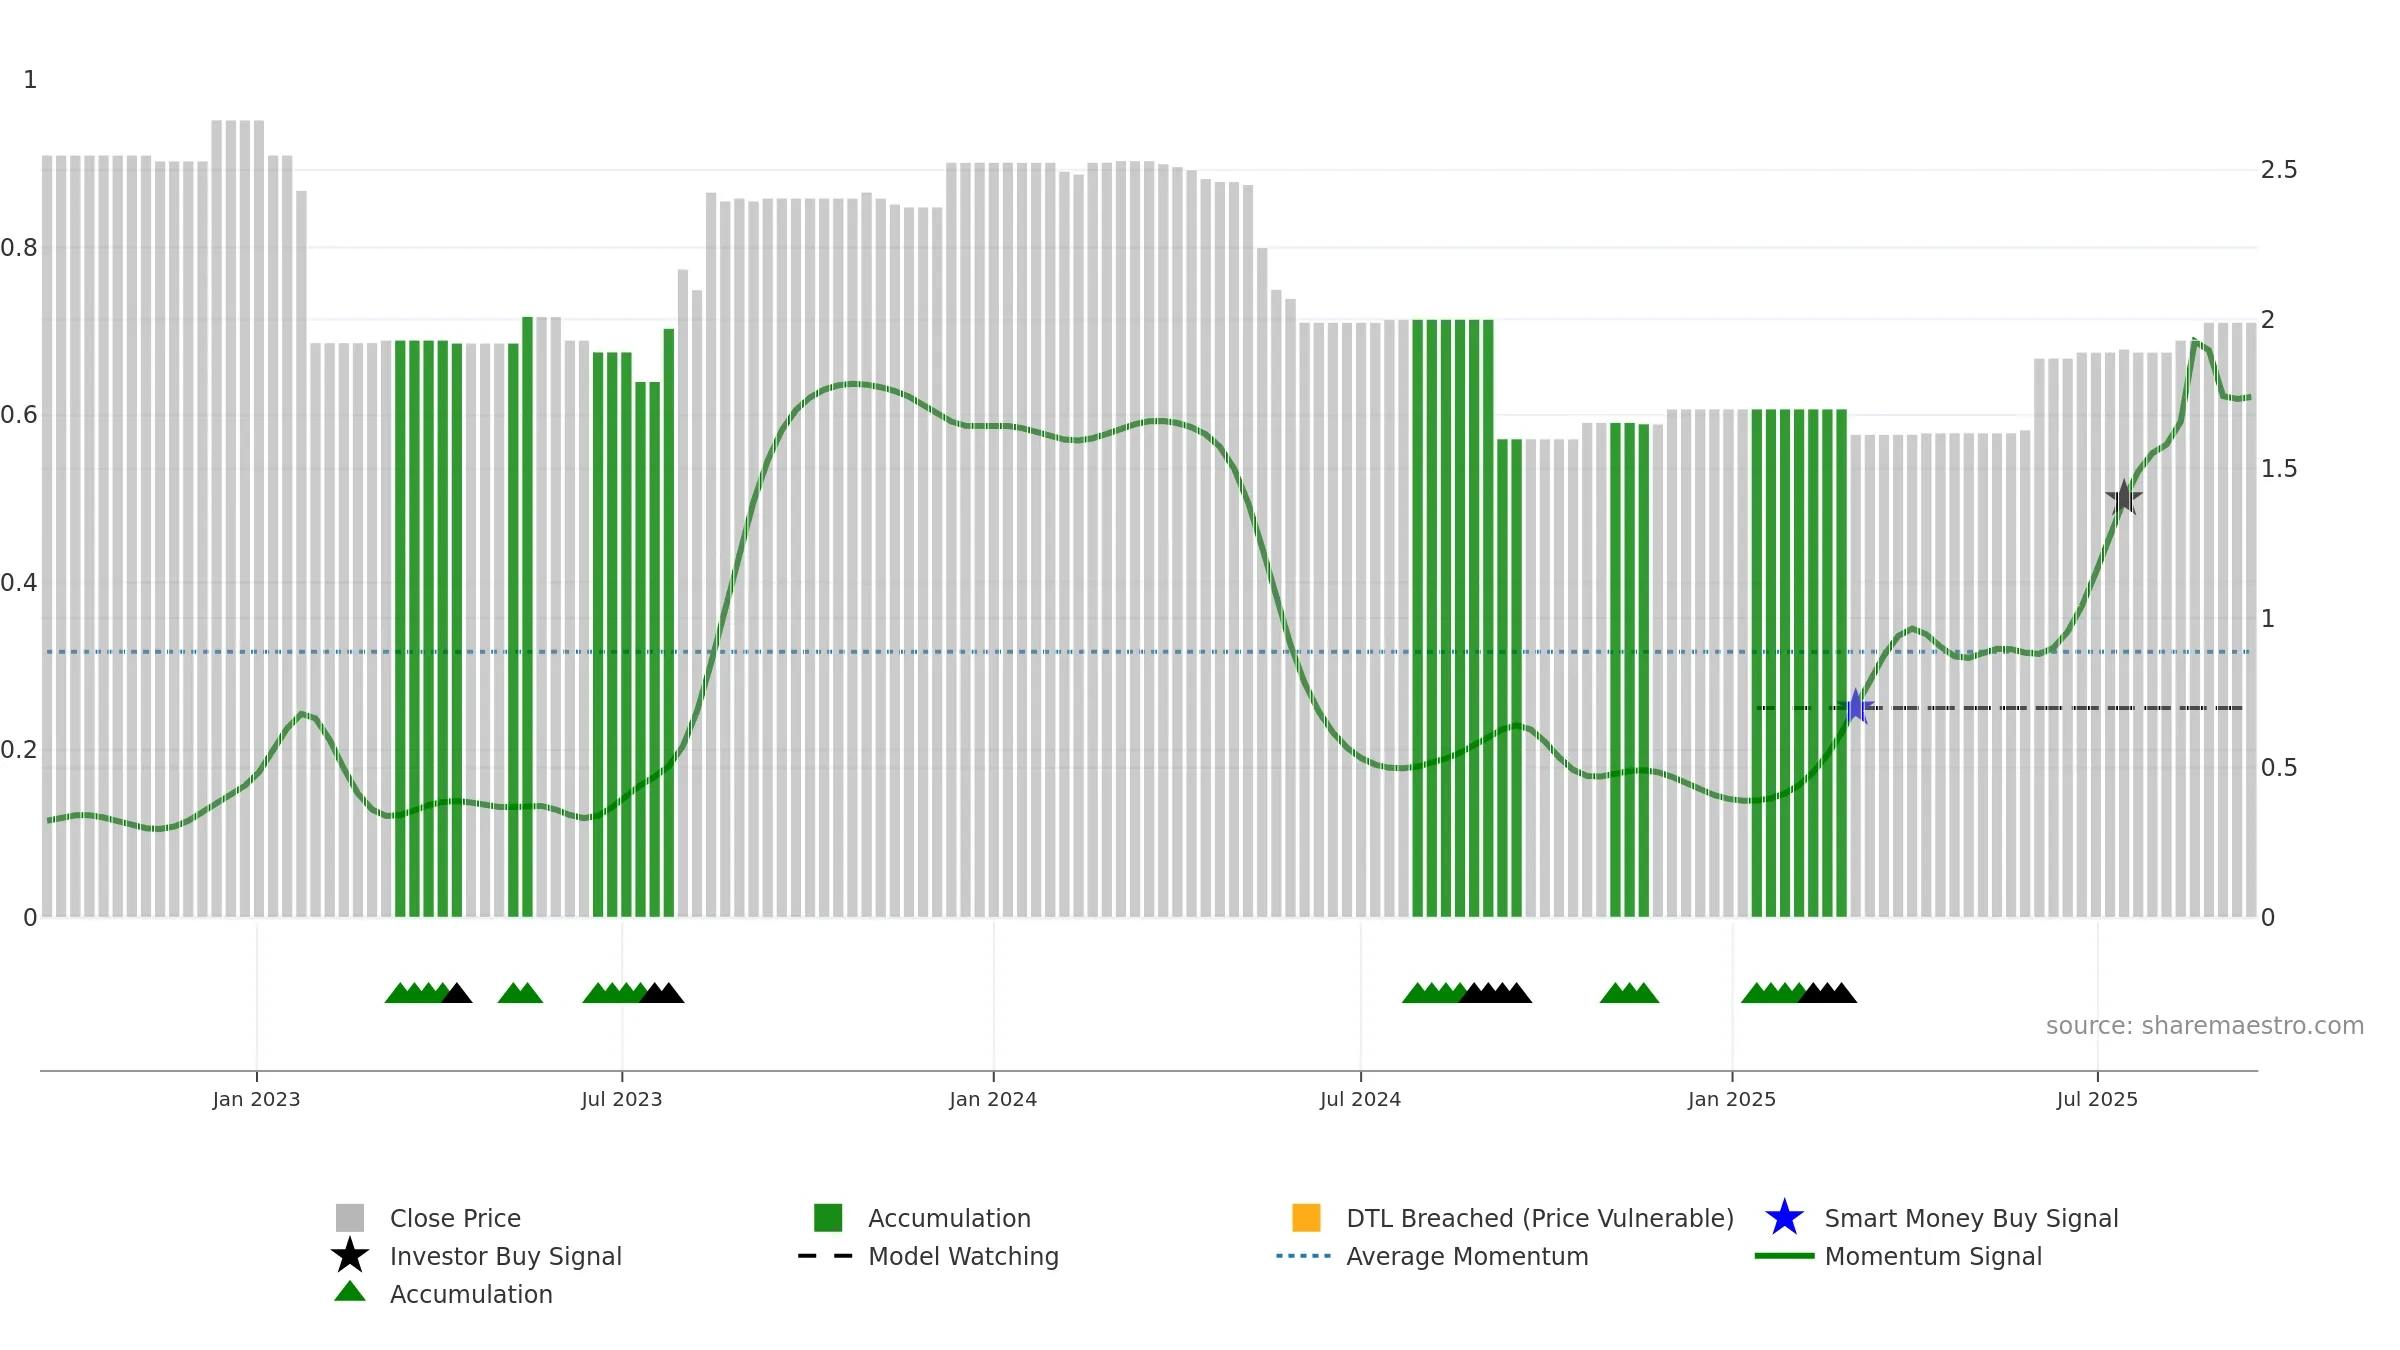Toggle the Investor Buy Signal legend label

point(505,1256)
